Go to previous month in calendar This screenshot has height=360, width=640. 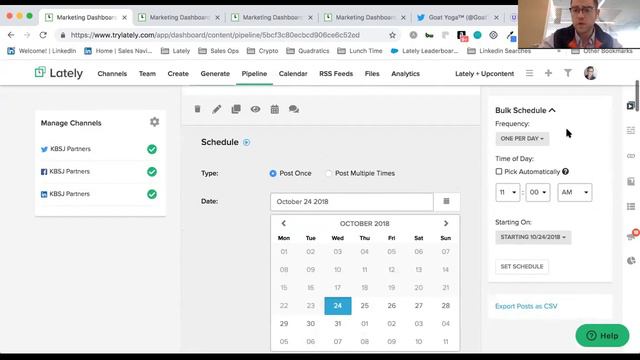(284, 223)
